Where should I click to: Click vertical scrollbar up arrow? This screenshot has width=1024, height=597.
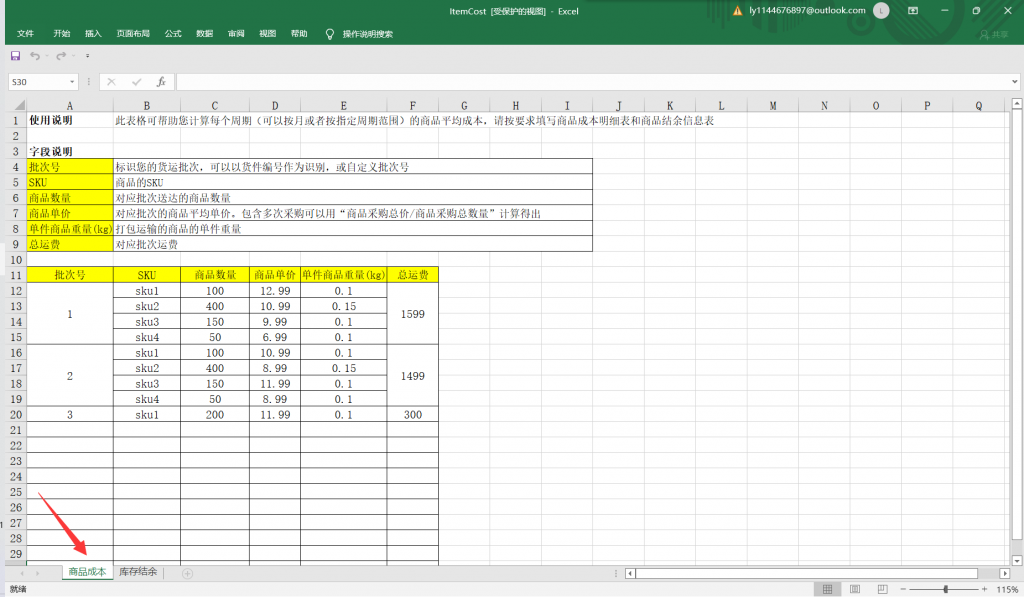coord(1016,103)
